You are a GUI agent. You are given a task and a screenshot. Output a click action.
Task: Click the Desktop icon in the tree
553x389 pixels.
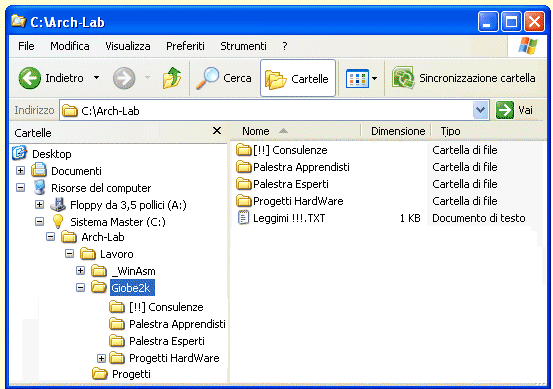[20, 153]
